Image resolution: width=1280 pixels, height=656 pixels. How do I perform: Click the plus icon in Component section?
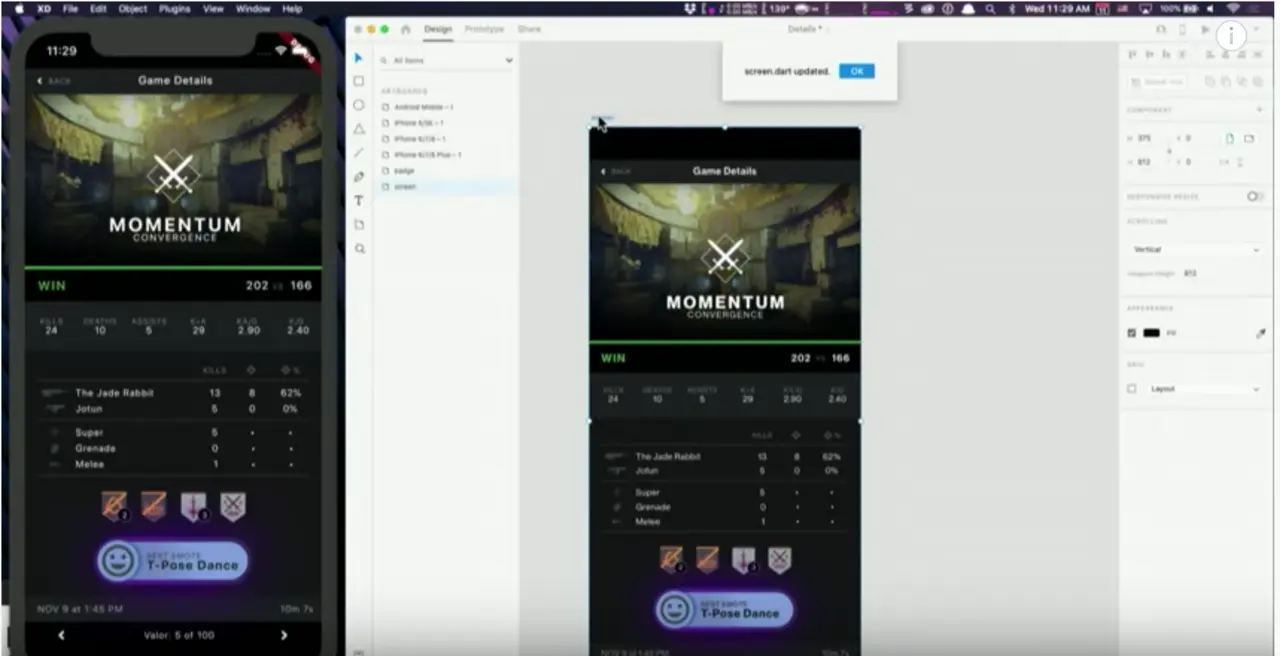(1258, 110)
